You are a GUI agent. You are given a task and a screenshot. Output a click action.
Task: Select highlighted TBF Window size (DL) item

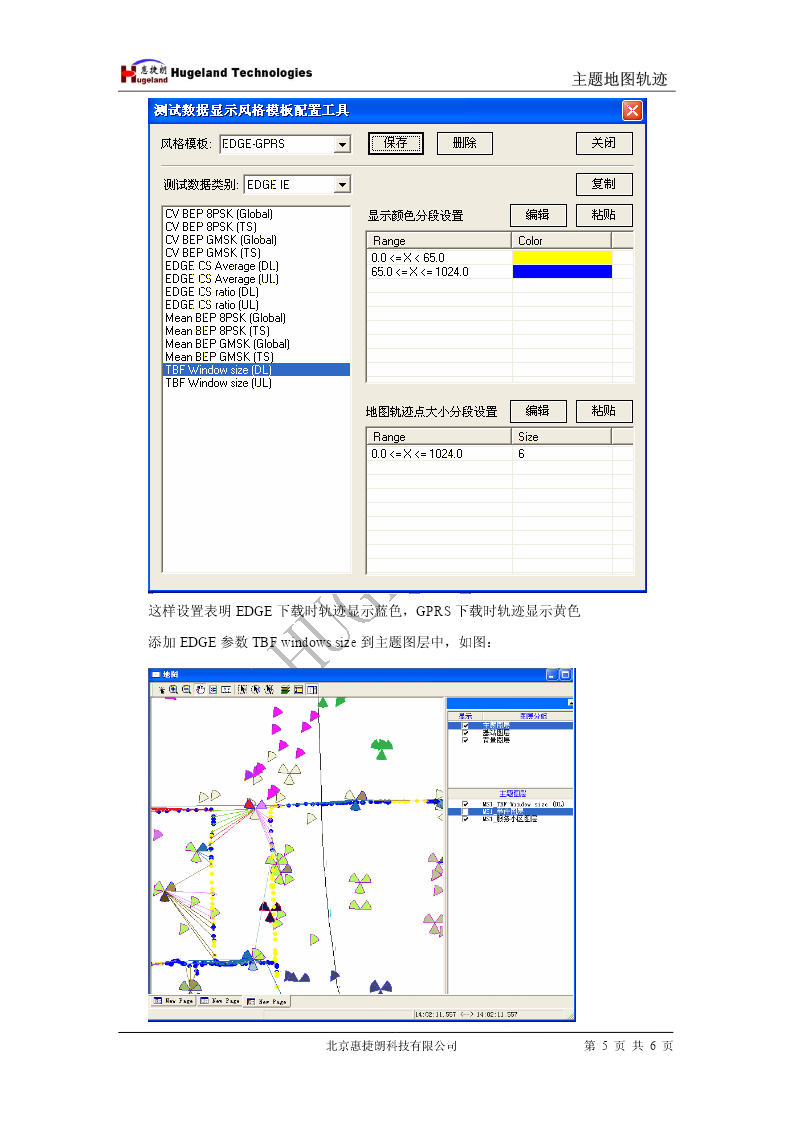tap(256, 370)
